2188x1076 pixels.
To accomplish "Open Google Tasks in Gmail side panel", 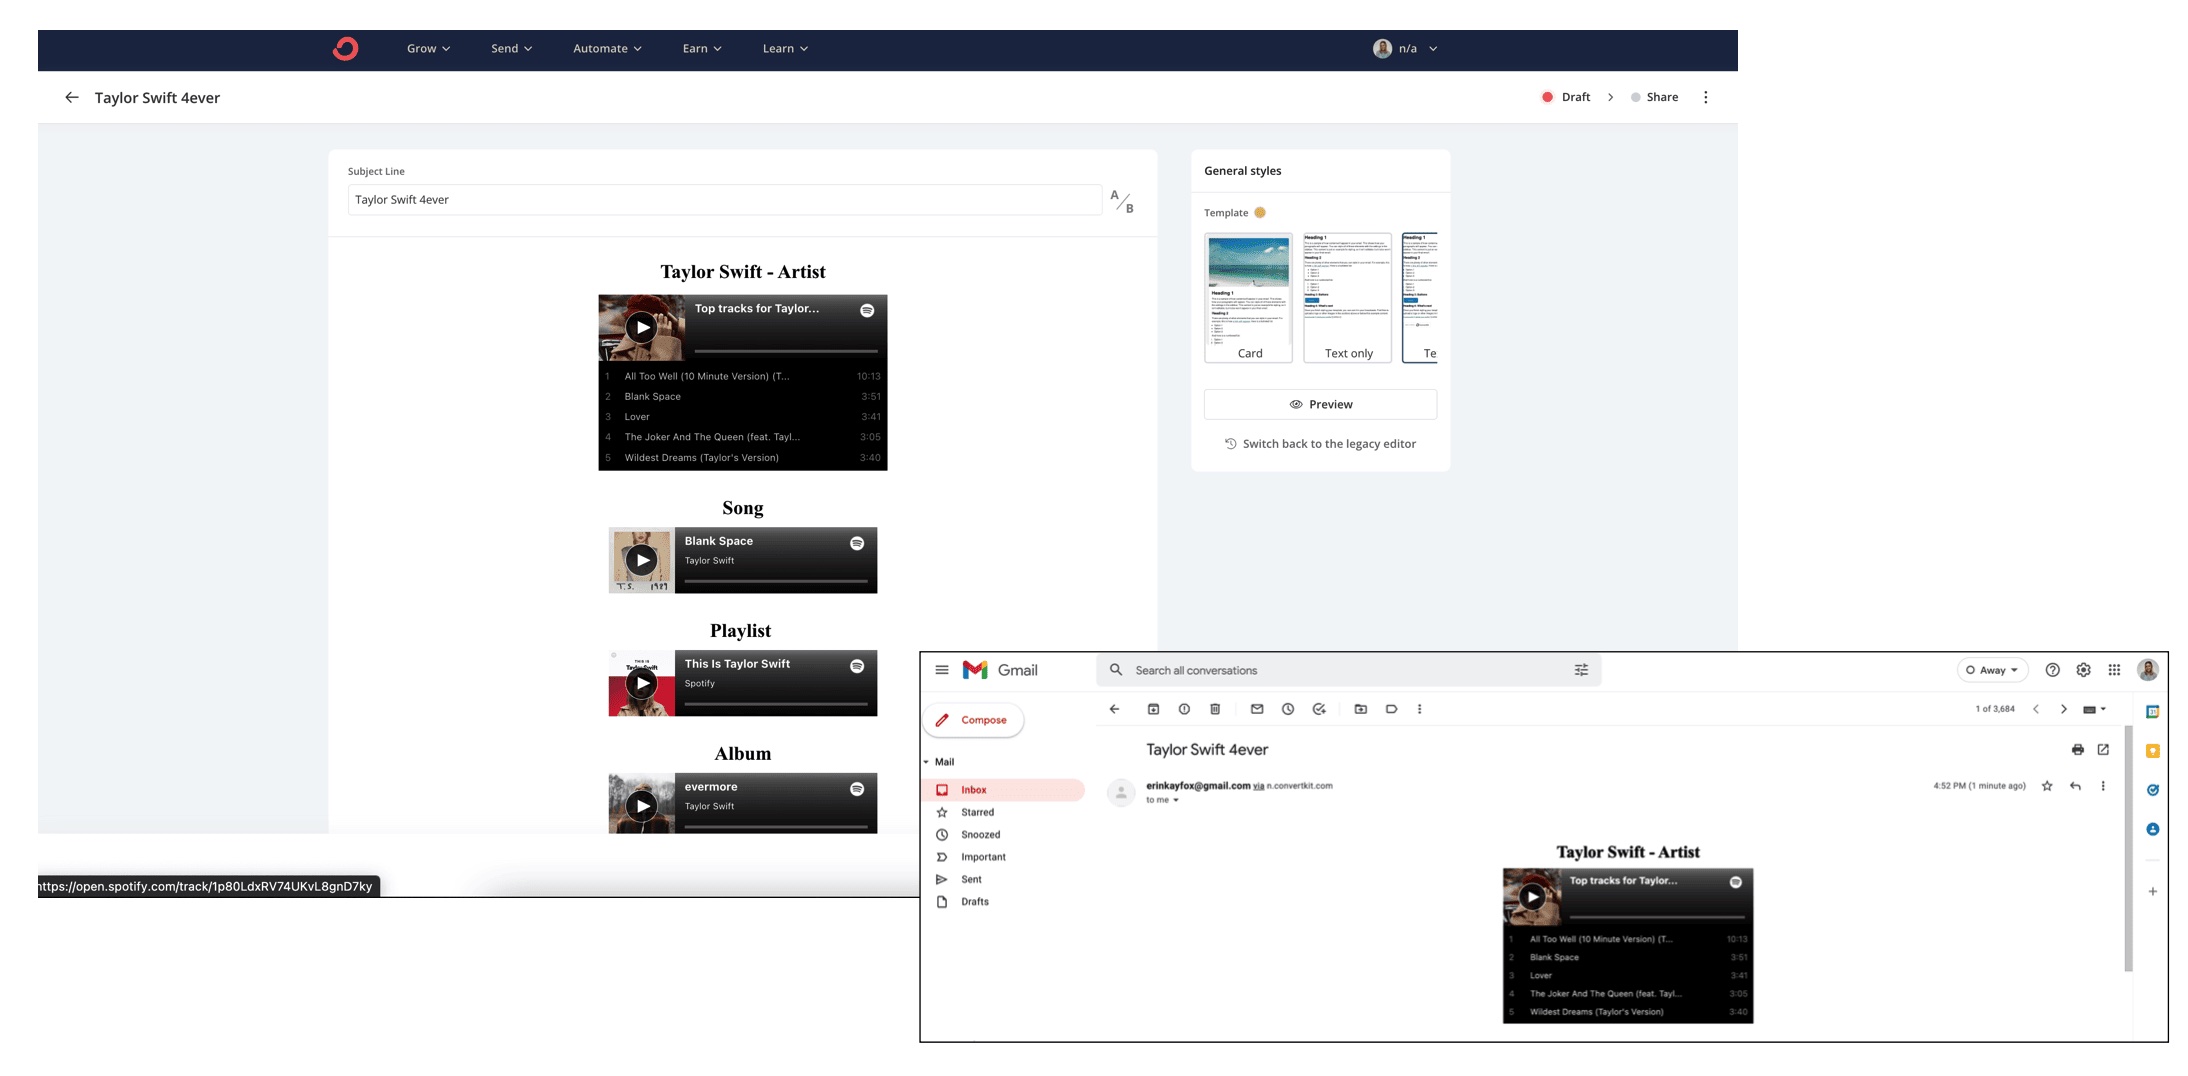I will 2153,790.
